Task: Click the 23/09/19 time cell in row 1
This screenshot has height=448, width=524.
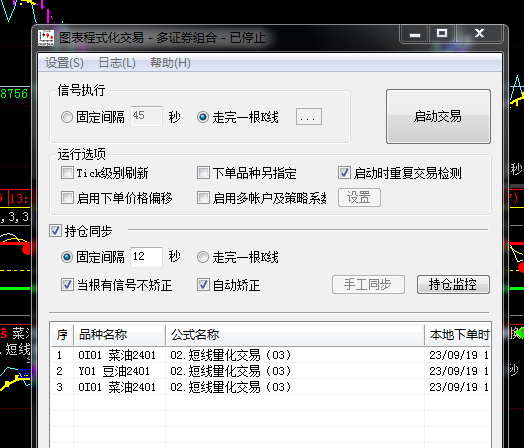Action: coord(458,355)
